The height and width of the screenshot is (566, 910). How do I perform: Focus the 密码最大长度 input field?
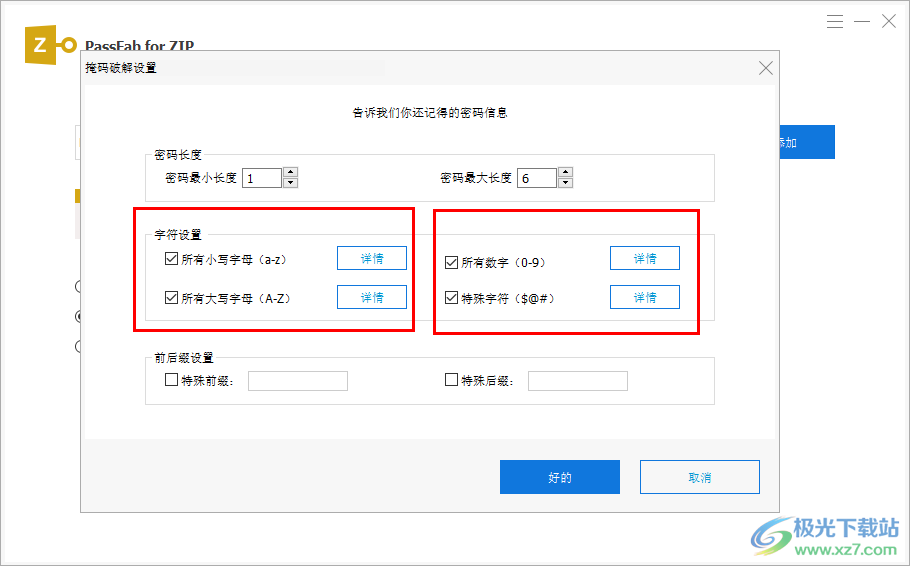537,178
